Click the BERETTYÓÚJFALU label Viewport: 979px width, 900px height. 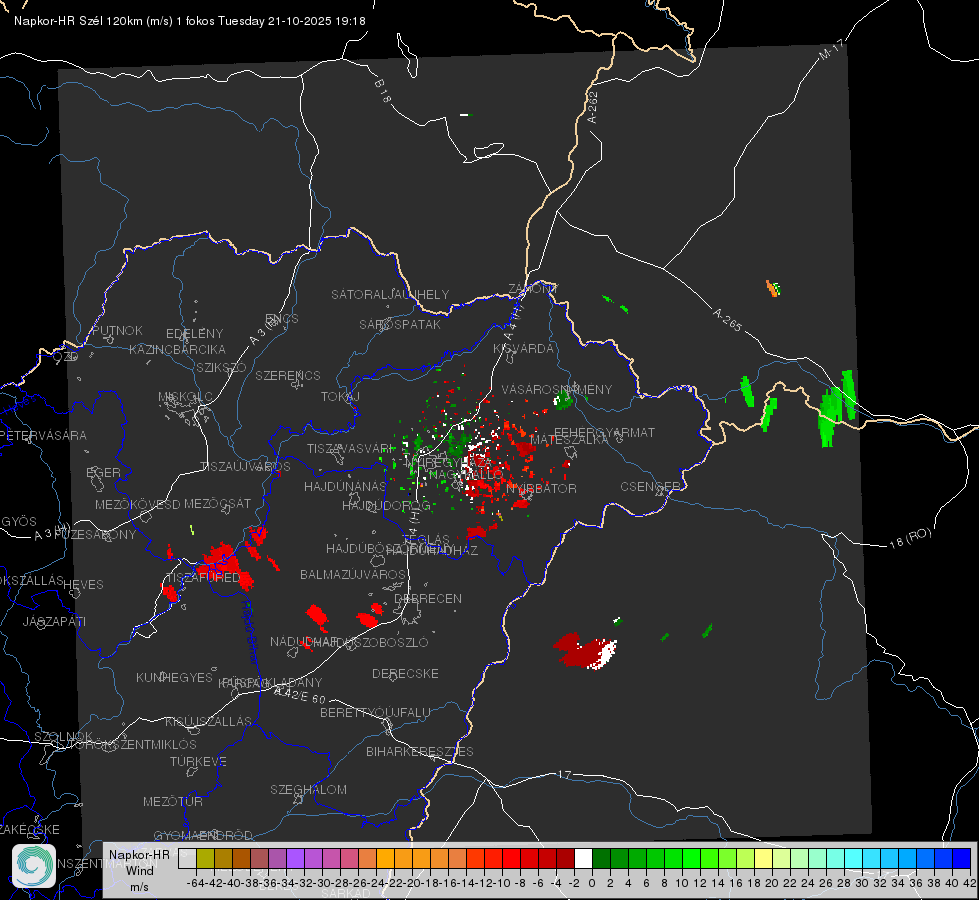(375, 713)
